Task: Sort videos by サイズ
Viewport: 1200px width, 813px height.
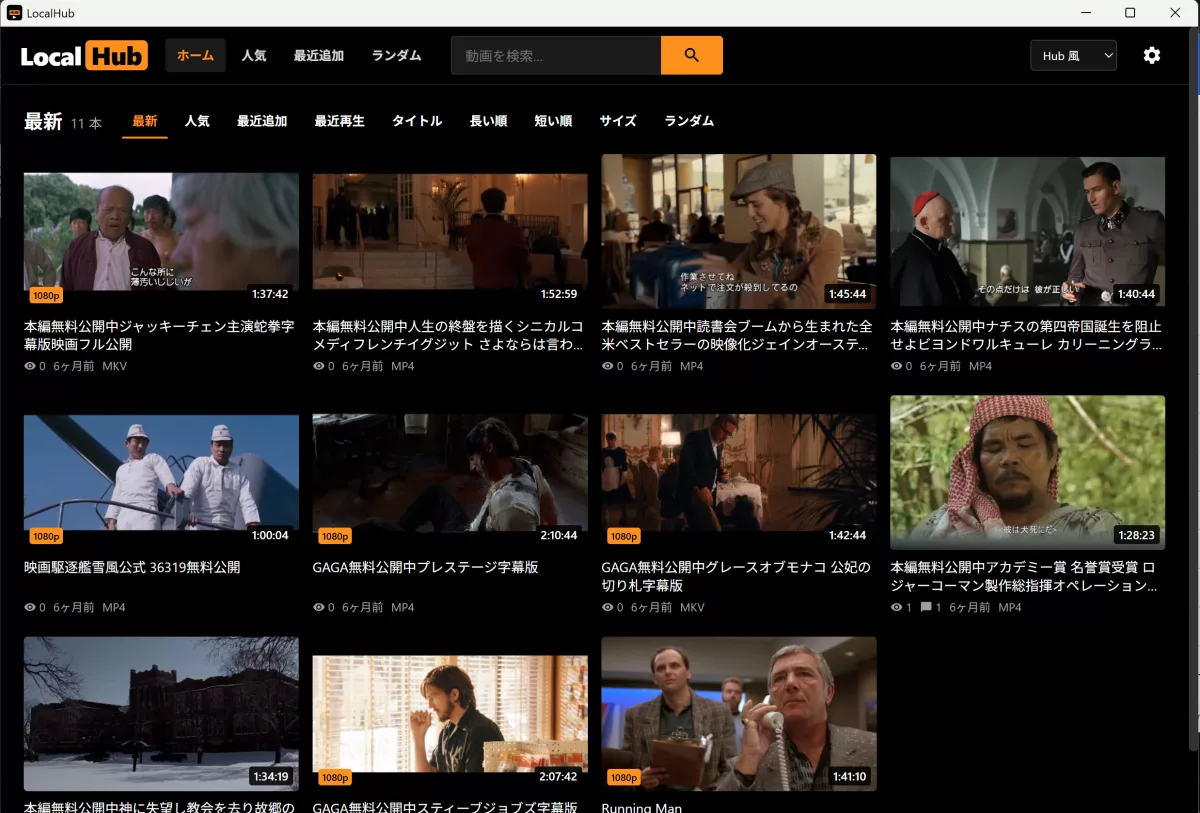Action: (618, 121)
